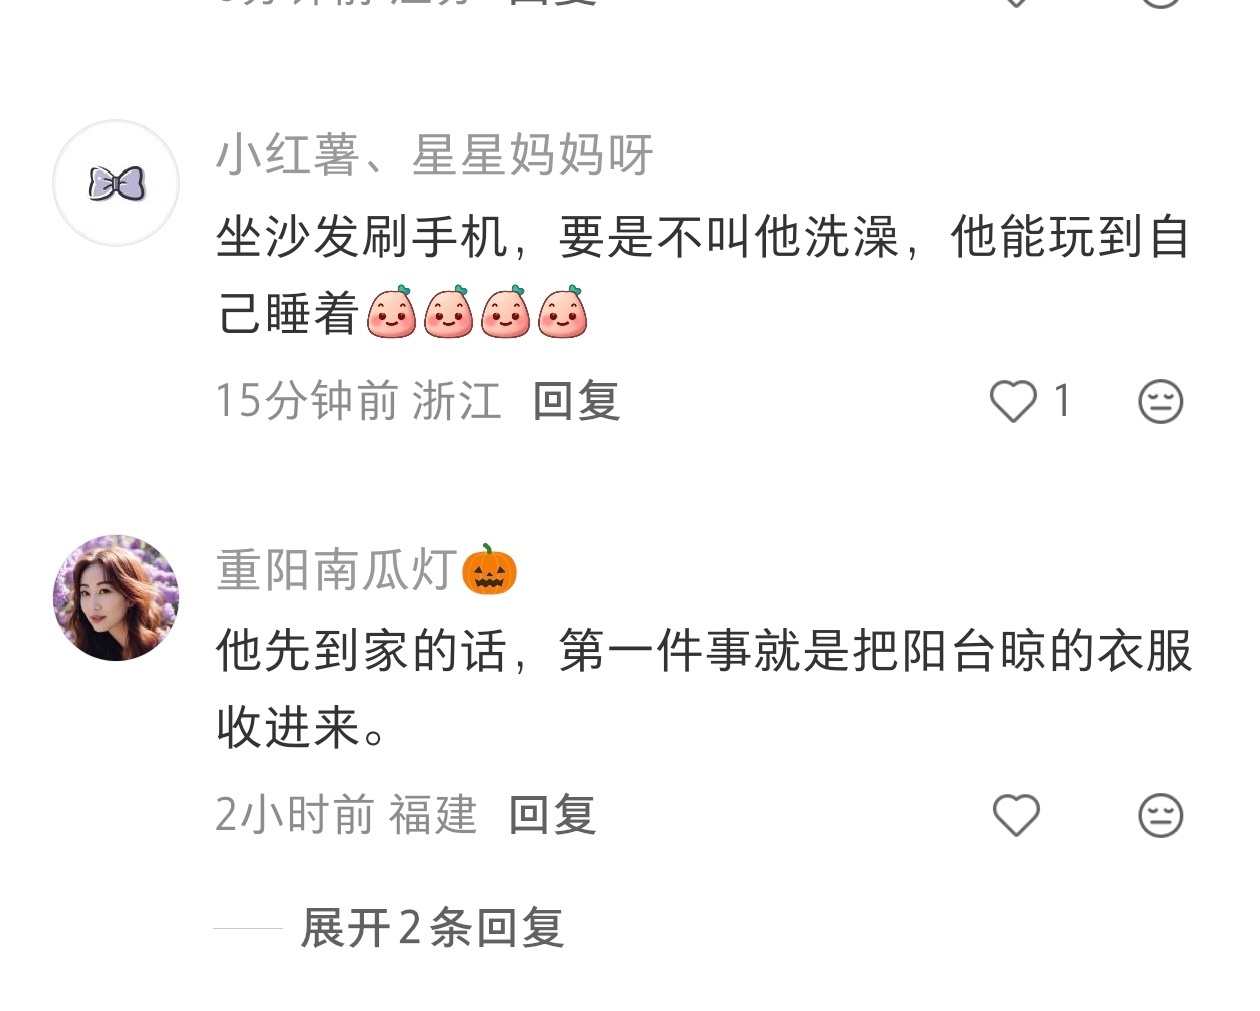Open the bow-tie avatar of 小红薯、星星妈妈呀

tap(116, 183)
